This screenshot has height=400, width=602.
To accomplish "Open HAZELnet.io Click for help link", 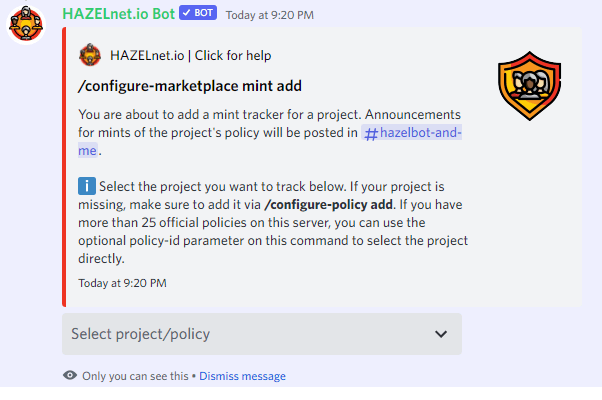I will click(190, 55).
